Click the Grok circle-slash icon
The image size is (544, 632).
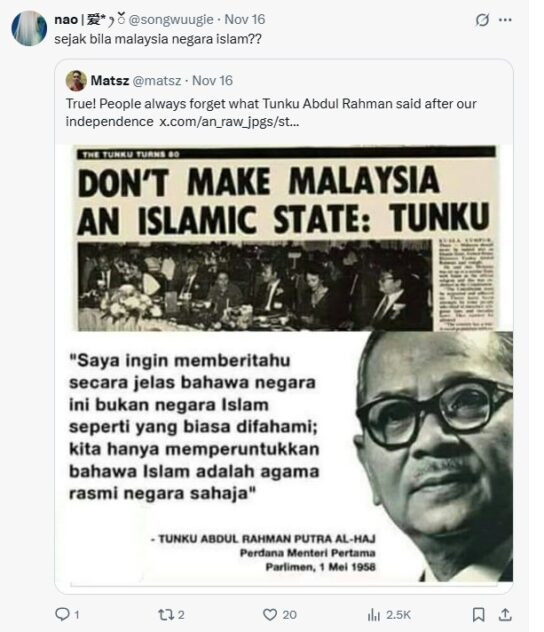[482, 19]
